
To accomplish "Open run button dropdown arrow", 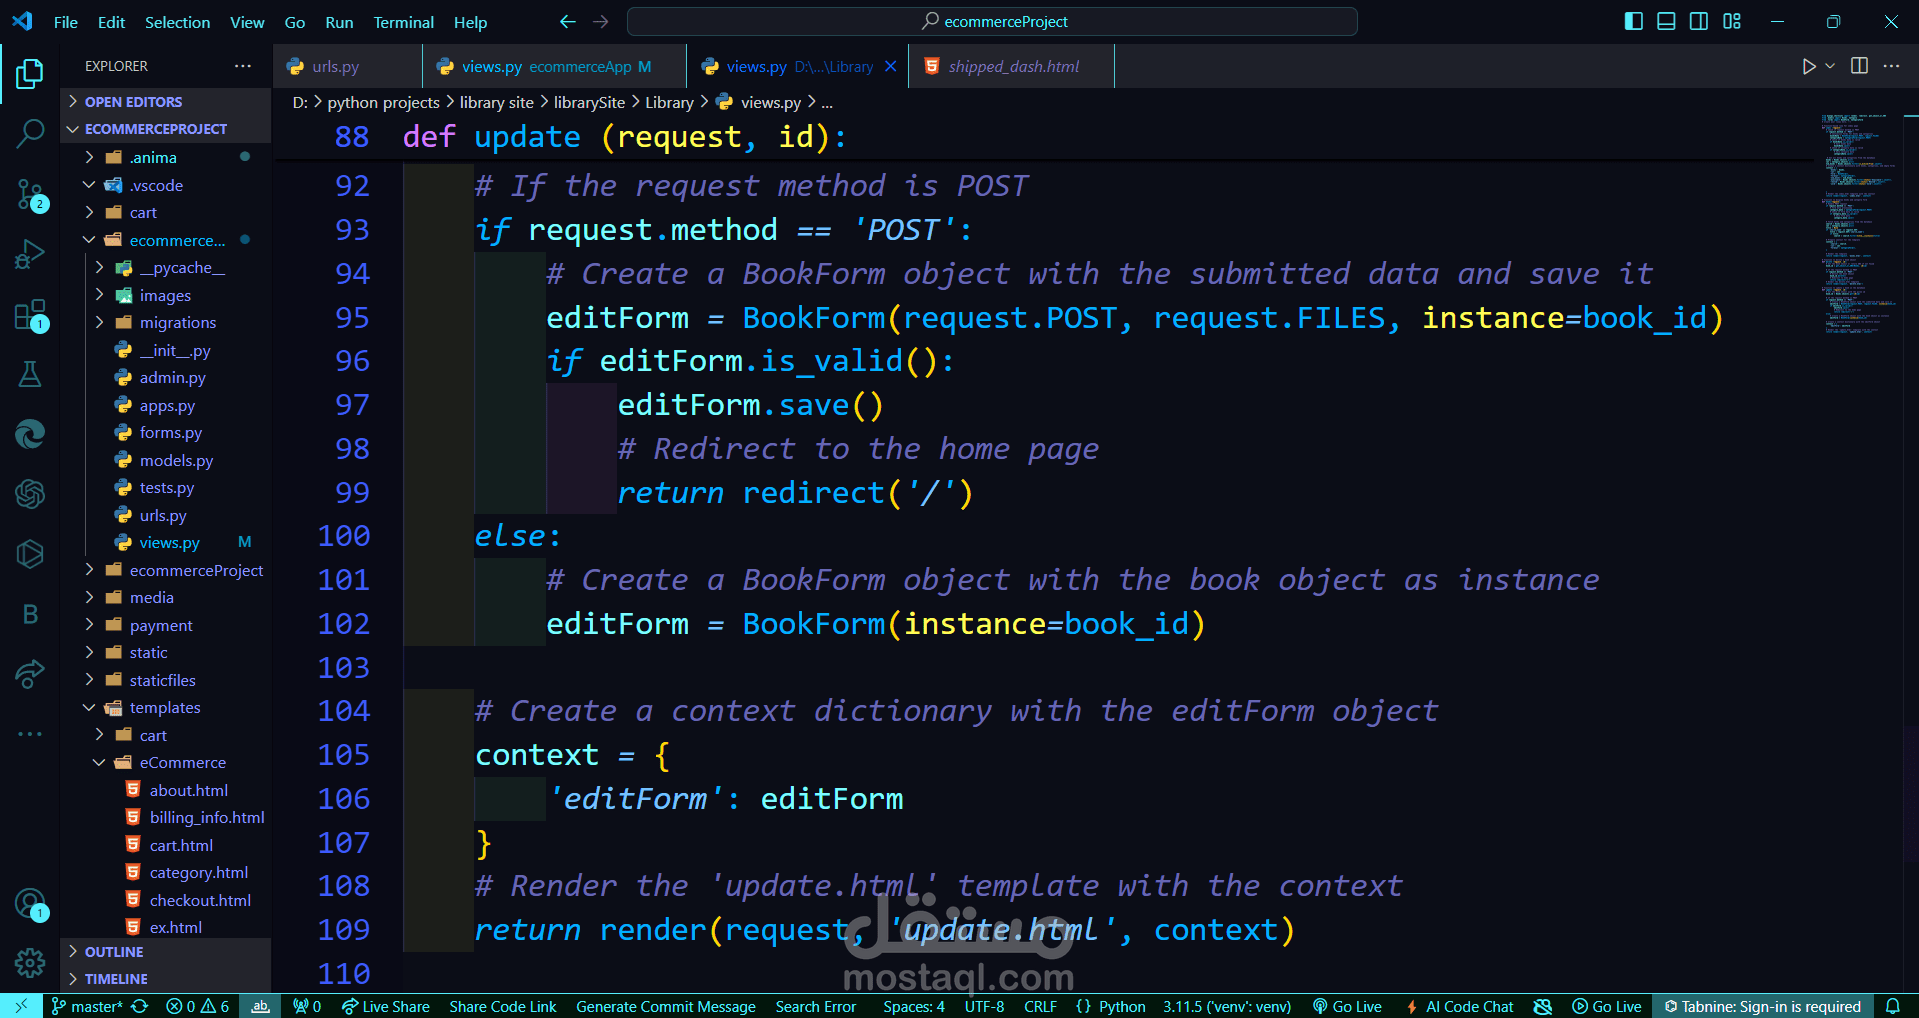I will pos(1830,66).
